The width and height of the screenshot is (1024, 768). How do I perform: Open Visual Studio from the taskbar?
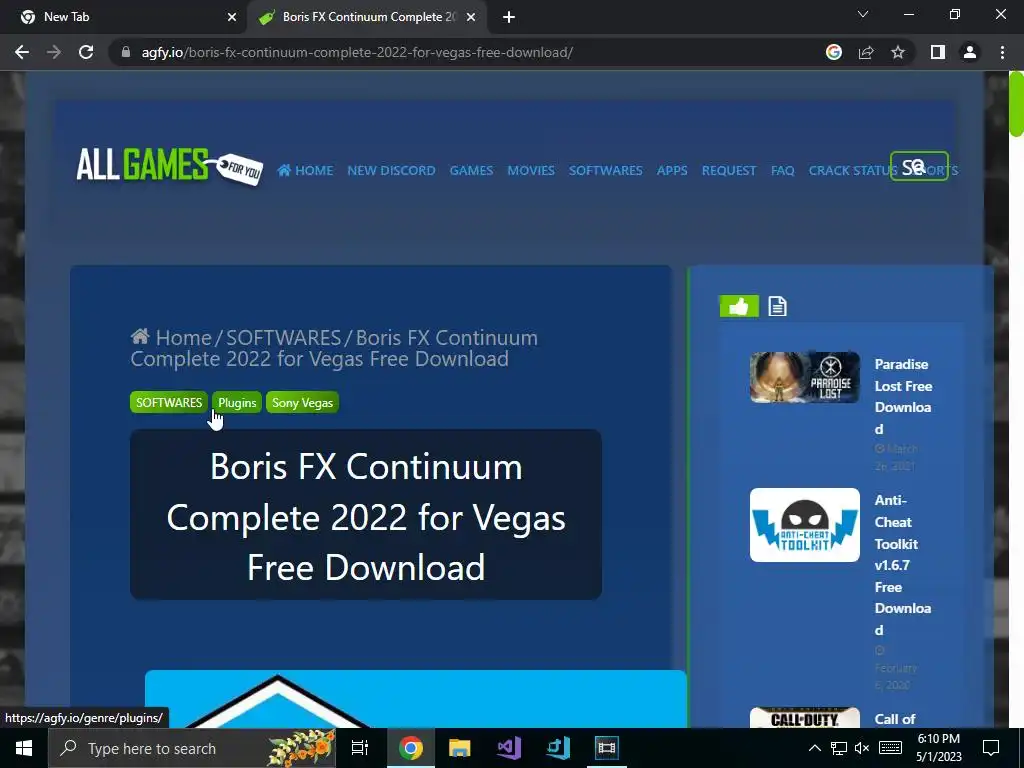coord(509,748)
